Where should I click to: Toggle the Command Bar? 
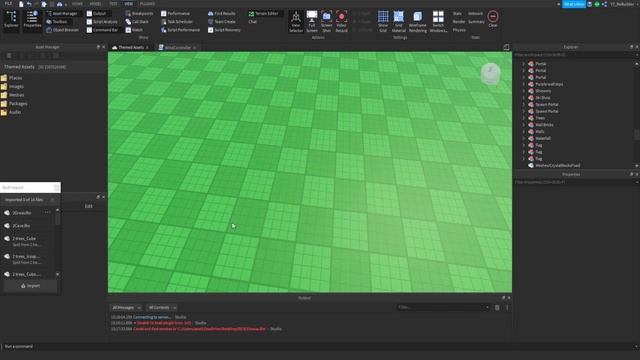pos(102,30)
